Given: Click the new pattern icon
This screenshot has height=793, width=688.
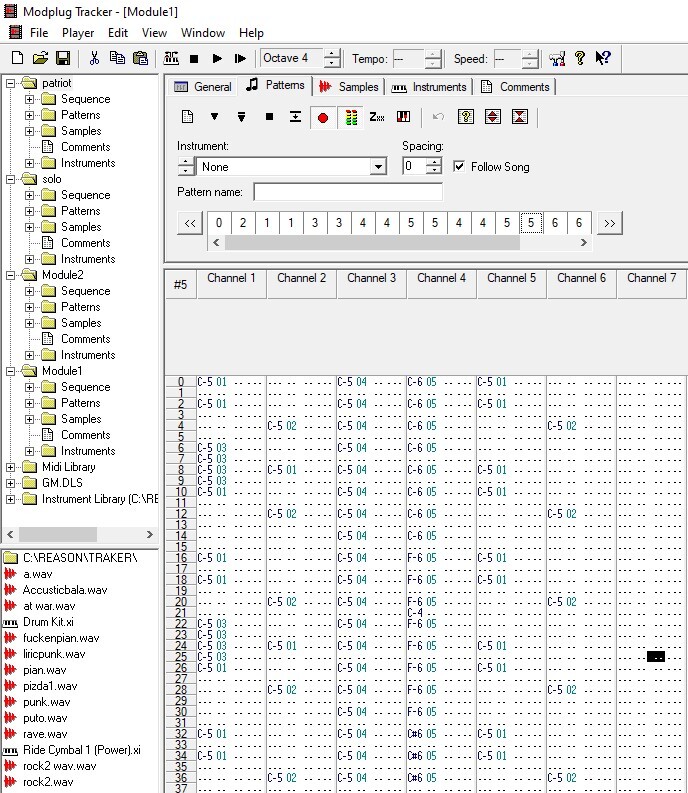Looking at the screenshot, I should [187, 117].
